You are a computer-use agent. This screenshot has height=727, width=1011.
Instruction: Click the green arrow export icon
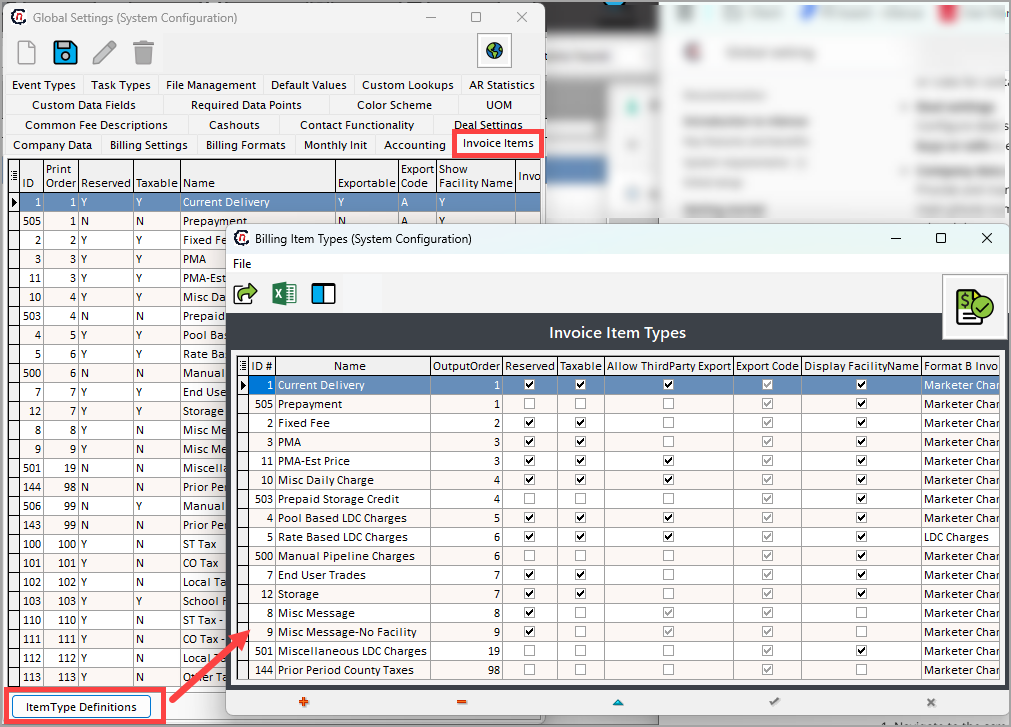tap(245, 294)
